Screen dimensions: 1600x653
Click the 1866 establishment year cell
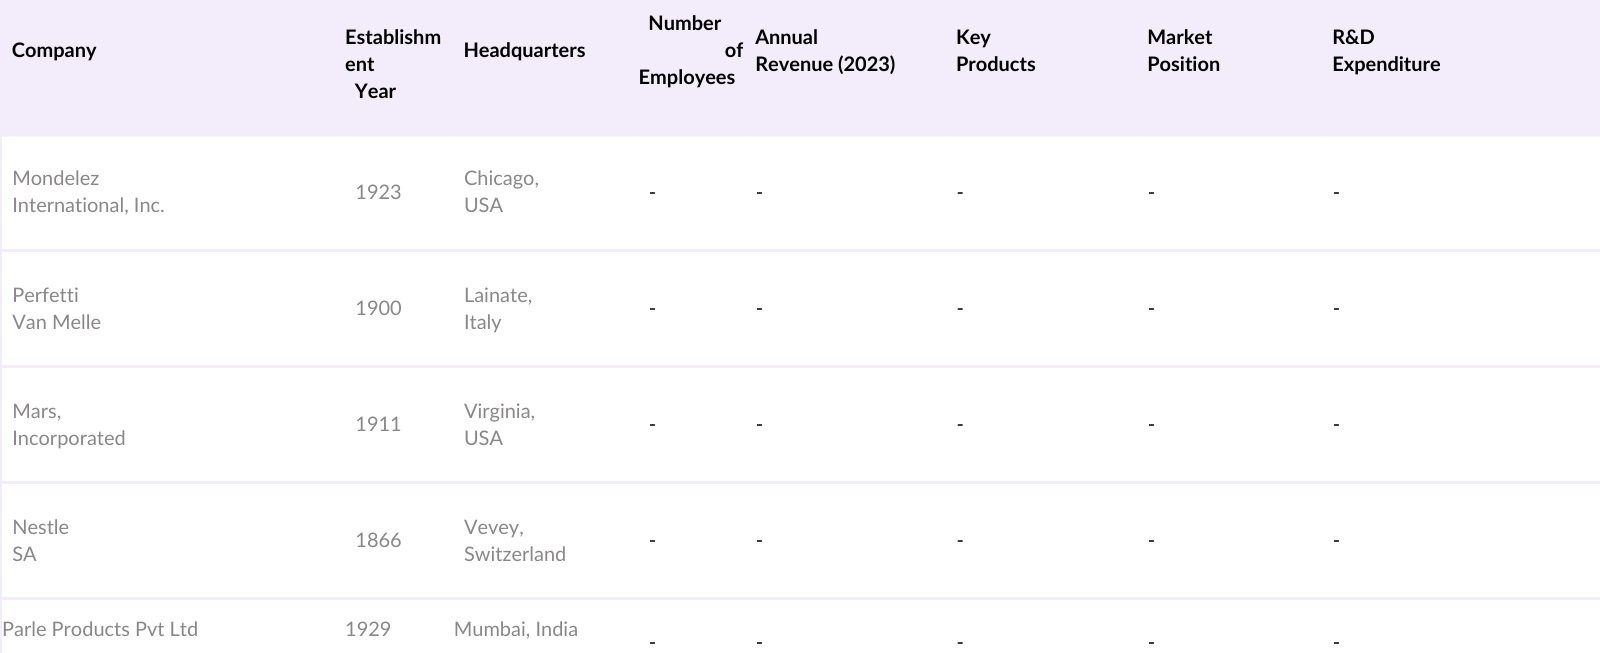pos(378,540)
